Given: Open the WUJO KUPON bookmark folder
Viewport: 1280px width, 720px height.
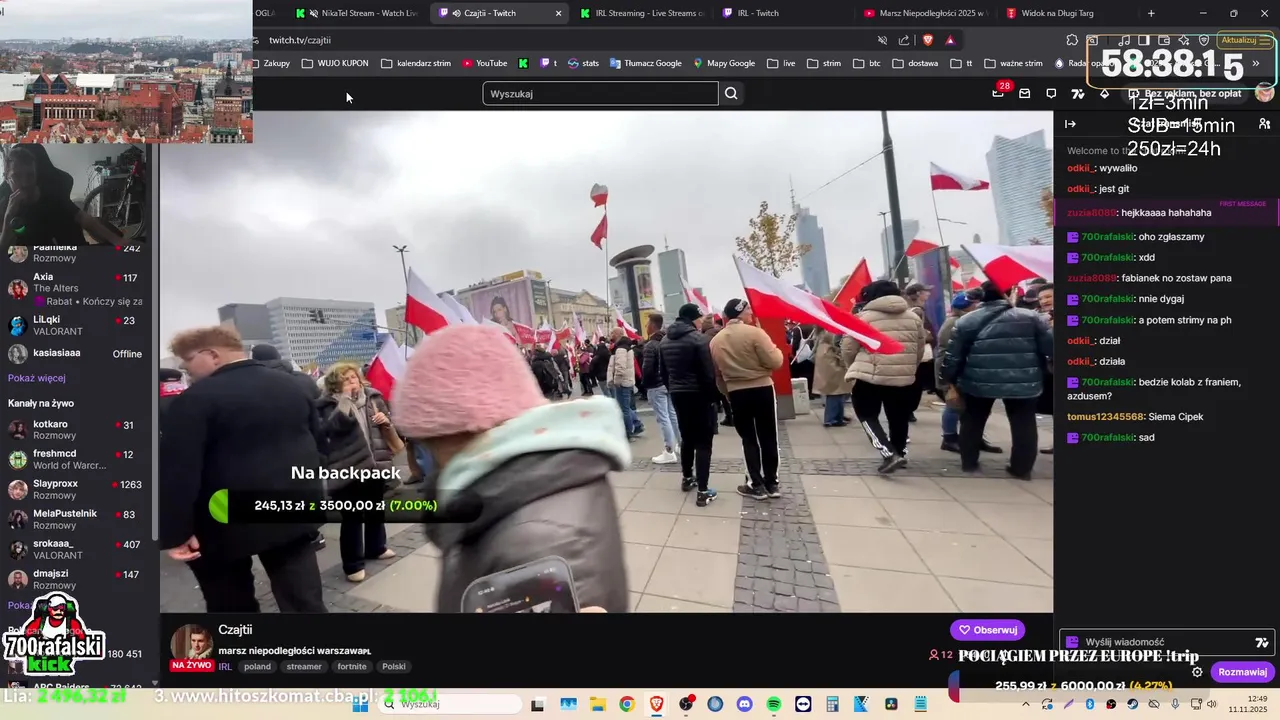Looking at the screenshot, I should coord(336,63).
